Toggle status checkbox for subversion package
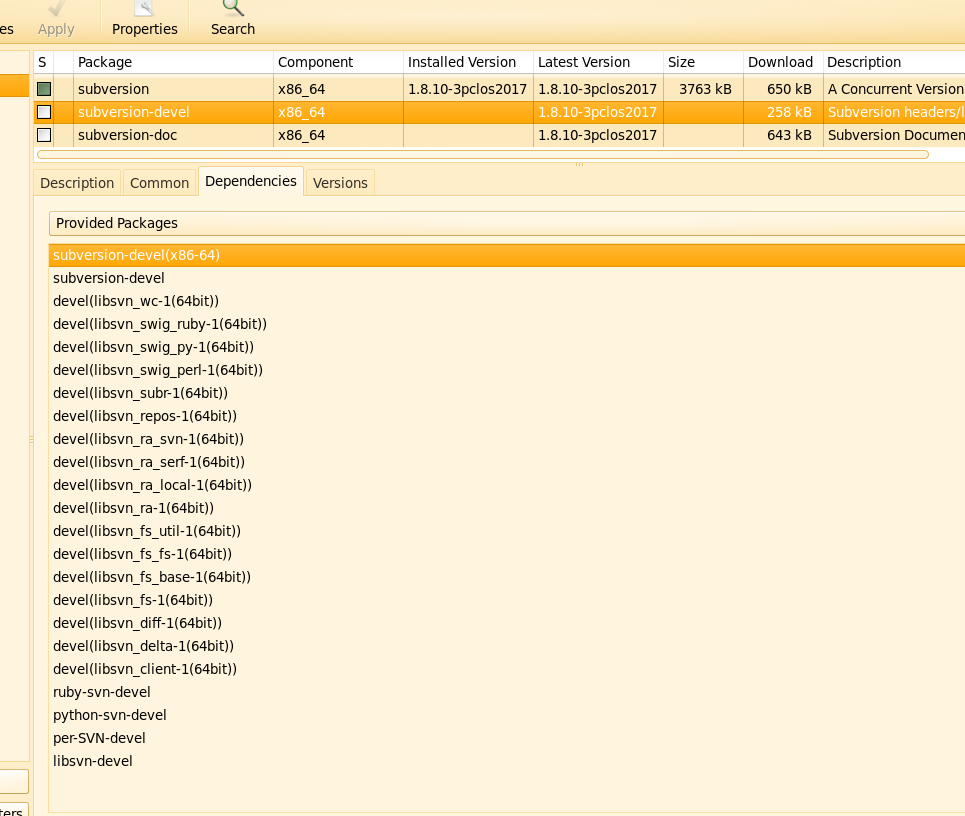The height and width of the screenshot is (816, 965). 44,89
